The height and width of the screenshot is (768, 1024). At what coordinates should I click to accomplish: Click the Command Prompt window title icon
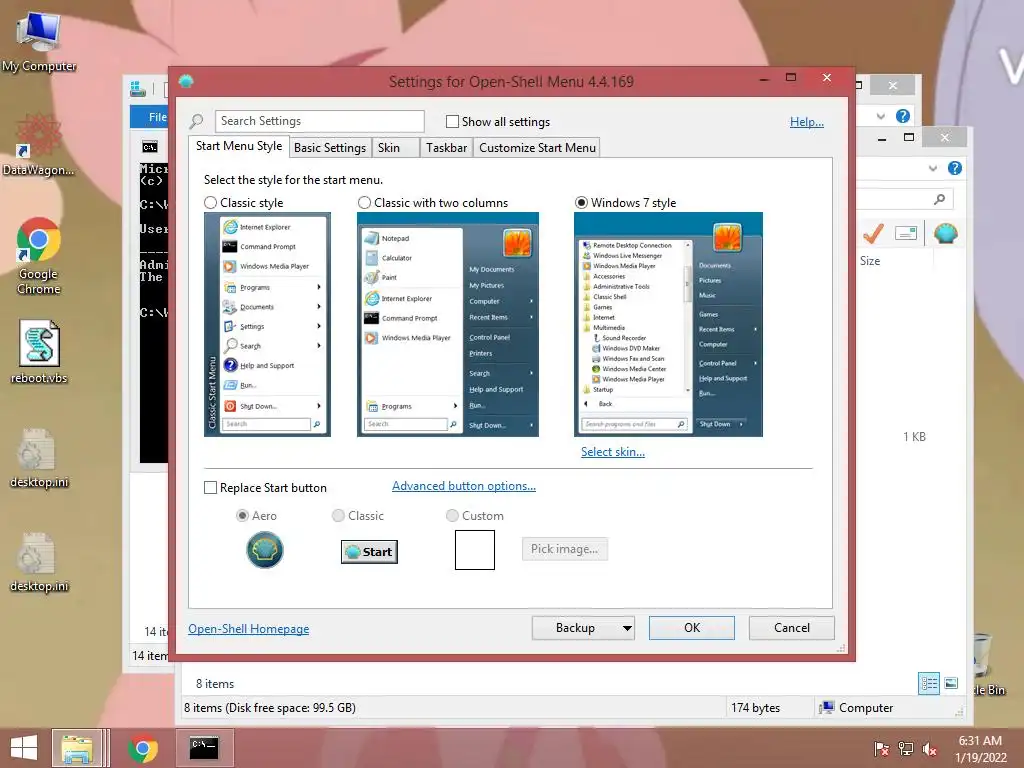pos(150,147)
